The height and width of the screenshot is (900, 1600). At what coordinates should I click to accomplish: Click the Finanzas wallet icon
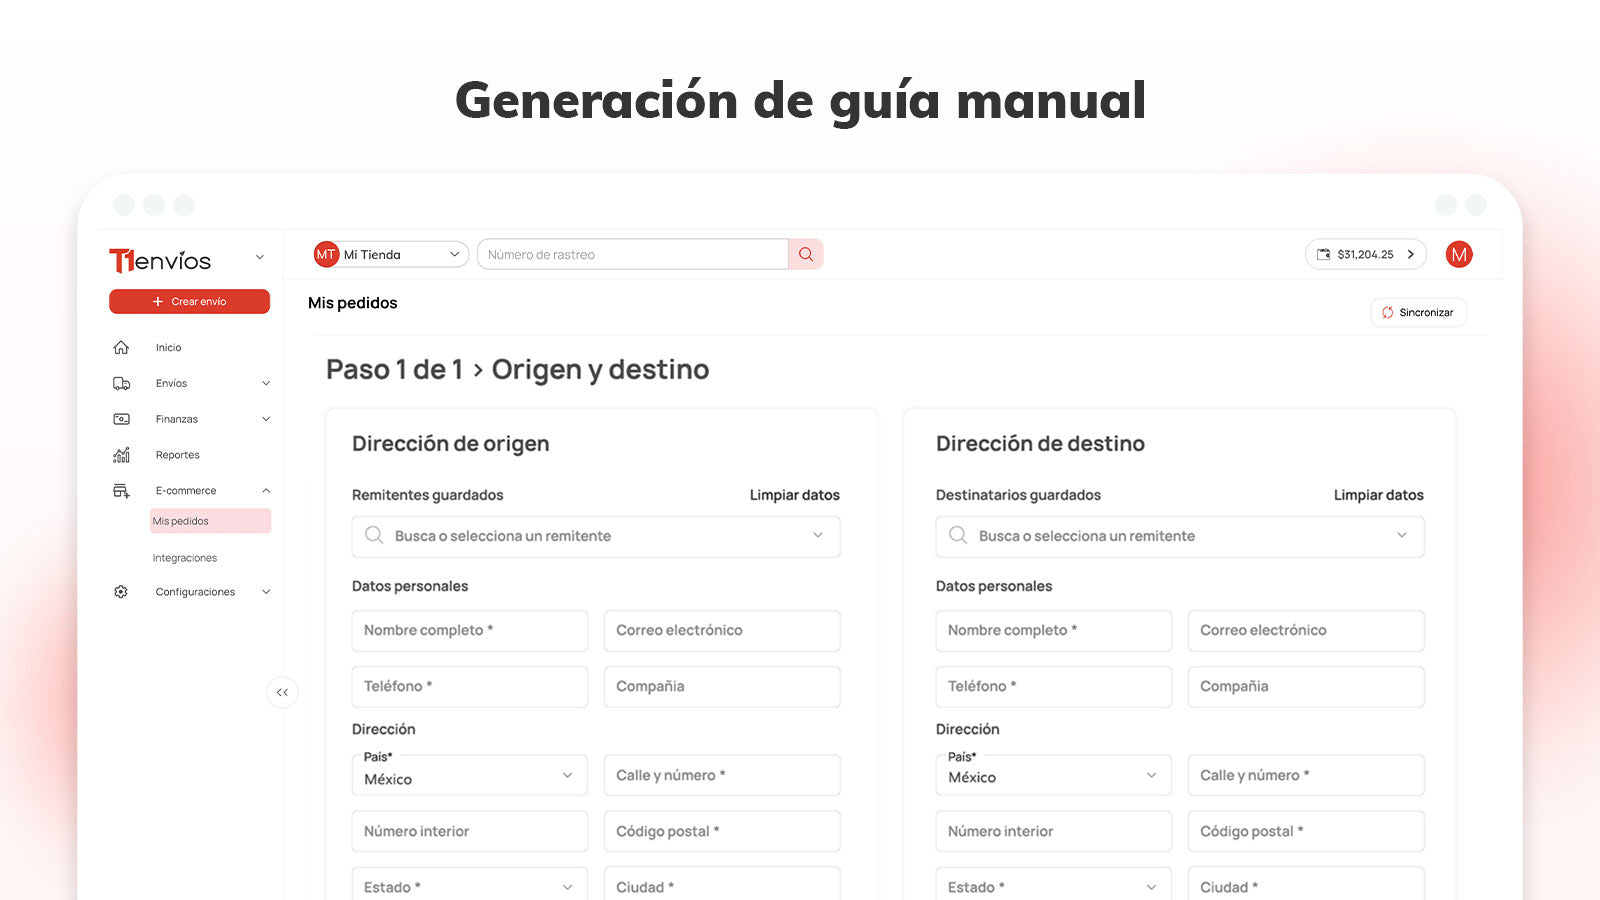click(x=121, y=419)
